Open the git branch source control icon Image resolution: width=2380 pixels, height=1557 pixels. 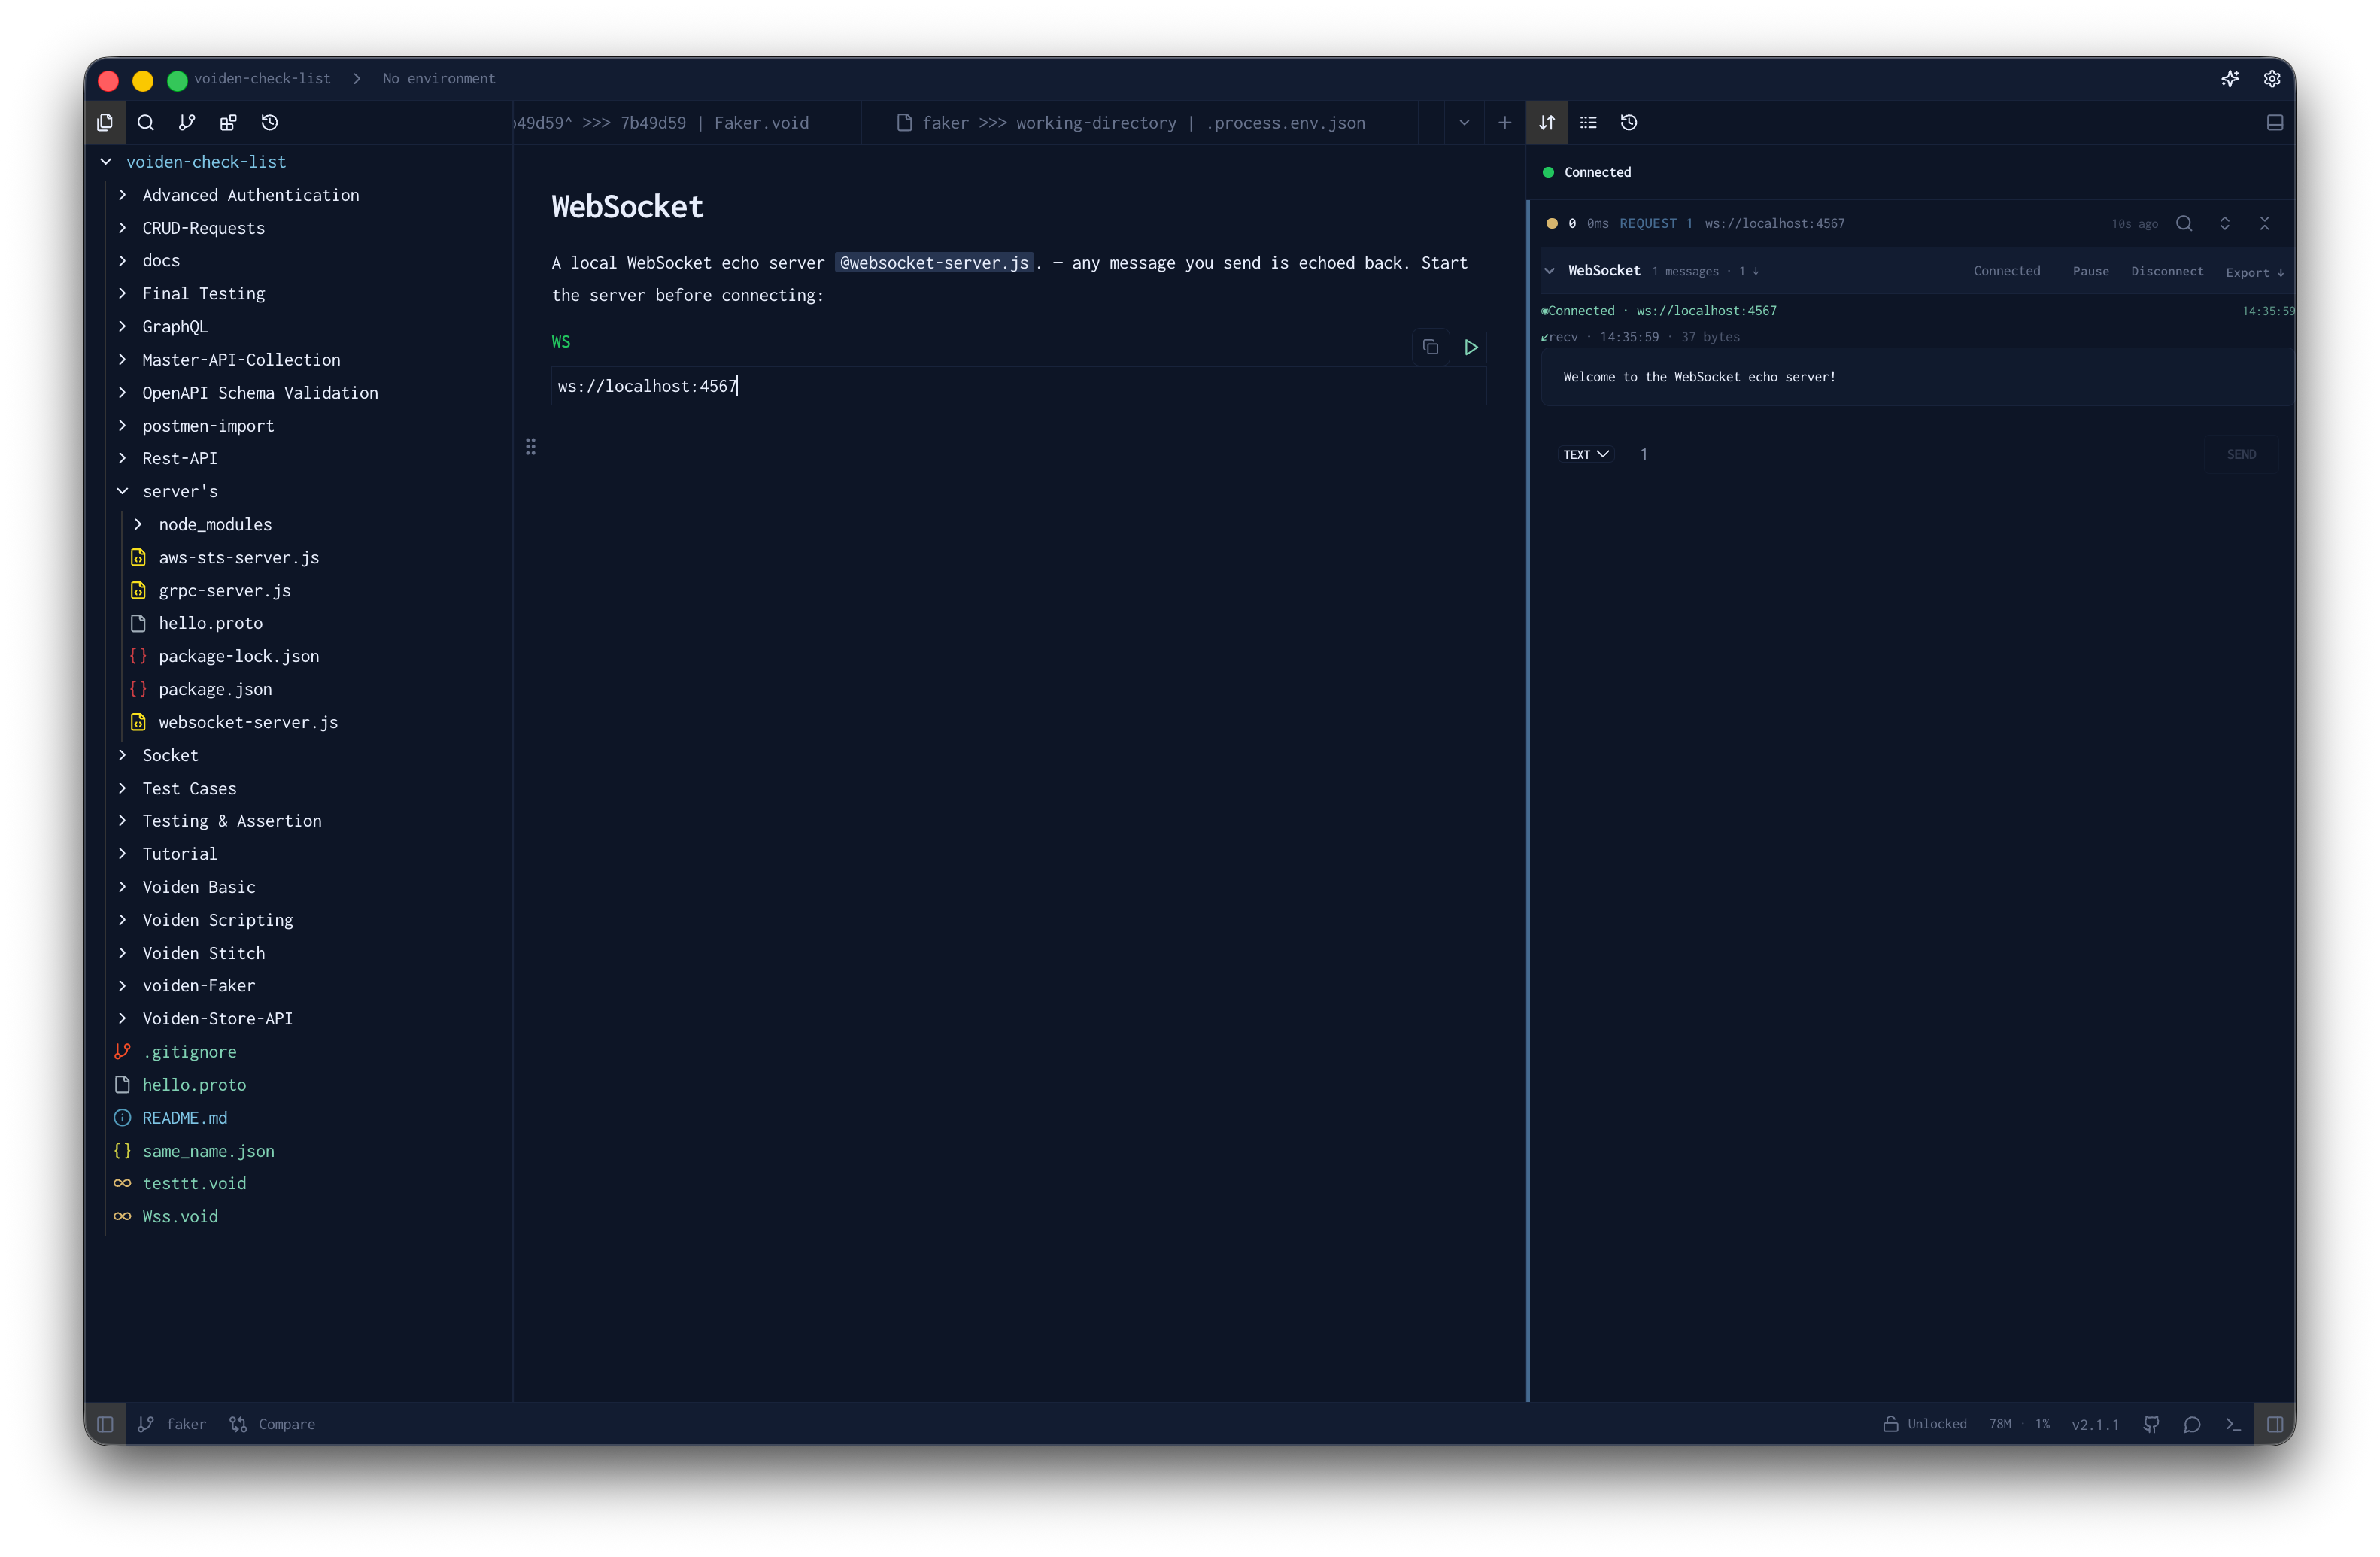pos(187,122)
